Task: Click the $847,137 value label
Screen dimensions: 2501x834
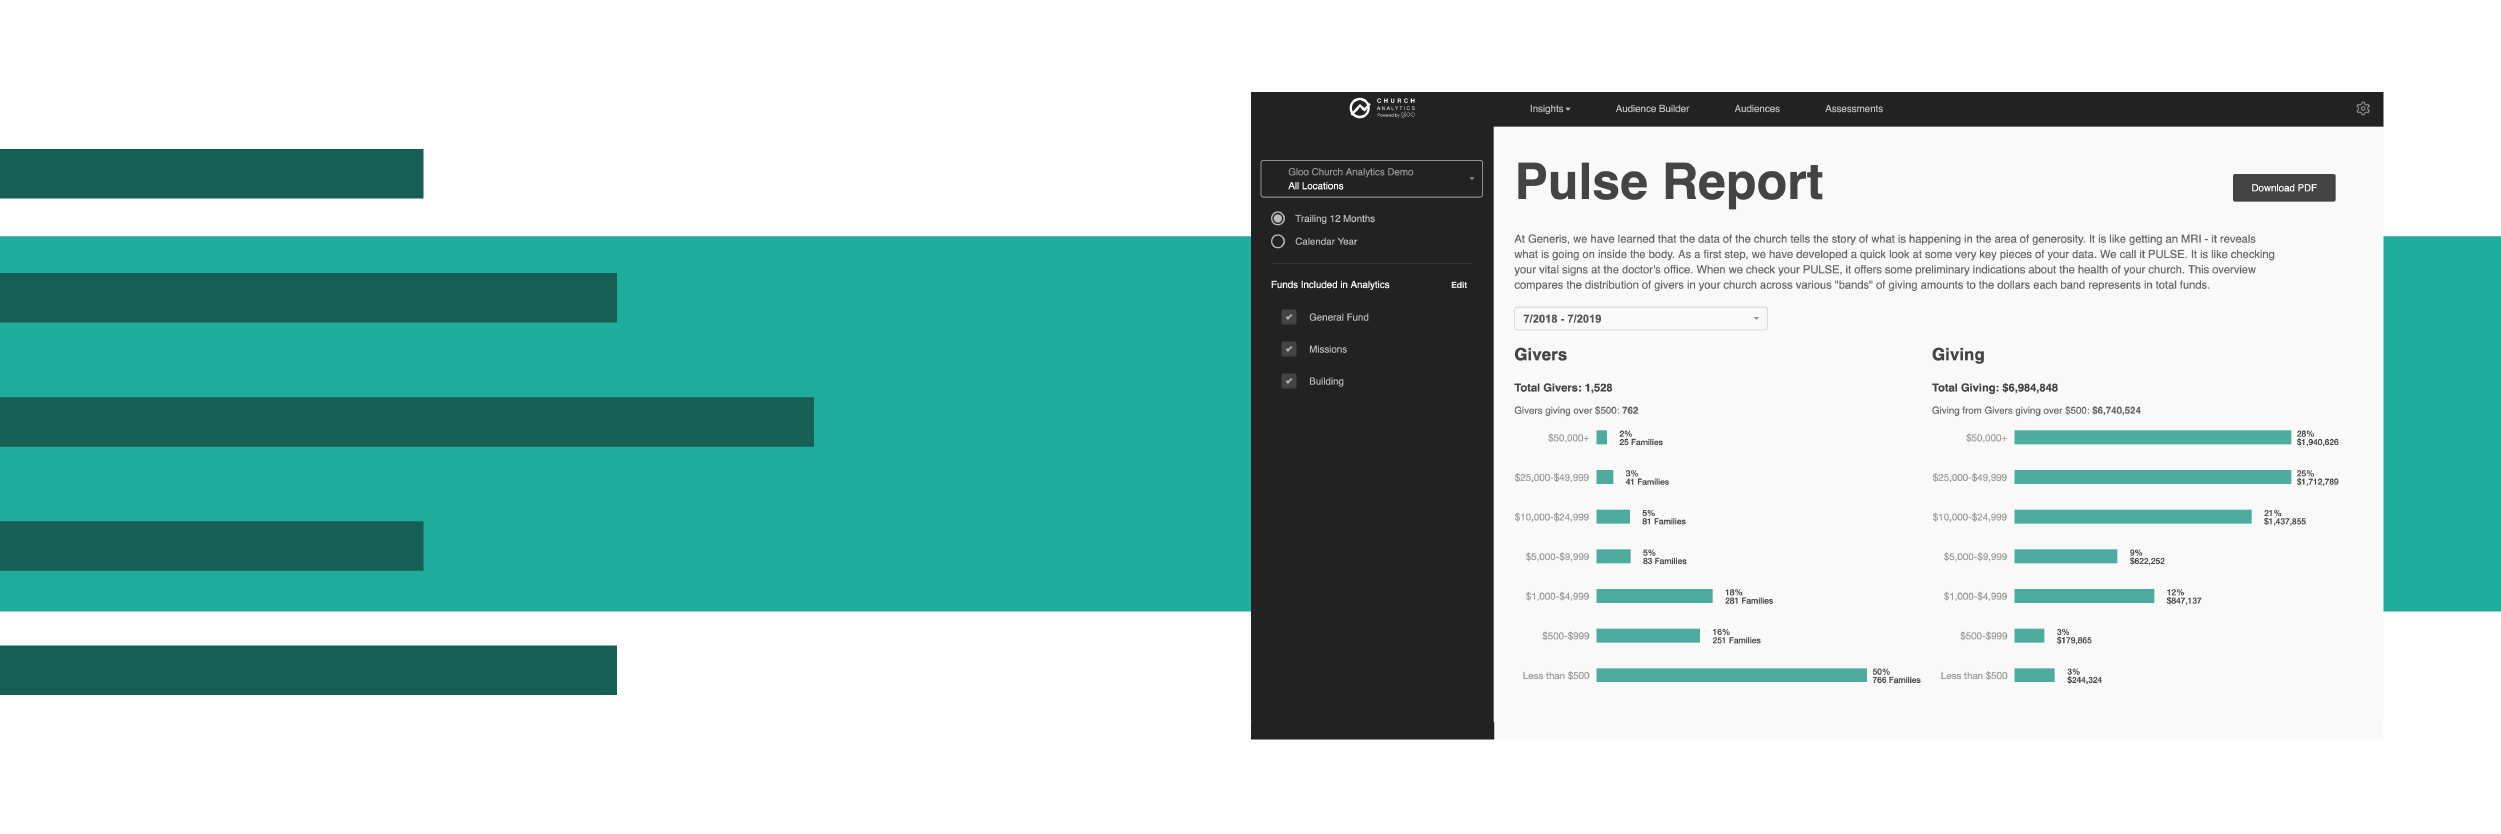Action: pyautogui.click(x=2184, y=601)
